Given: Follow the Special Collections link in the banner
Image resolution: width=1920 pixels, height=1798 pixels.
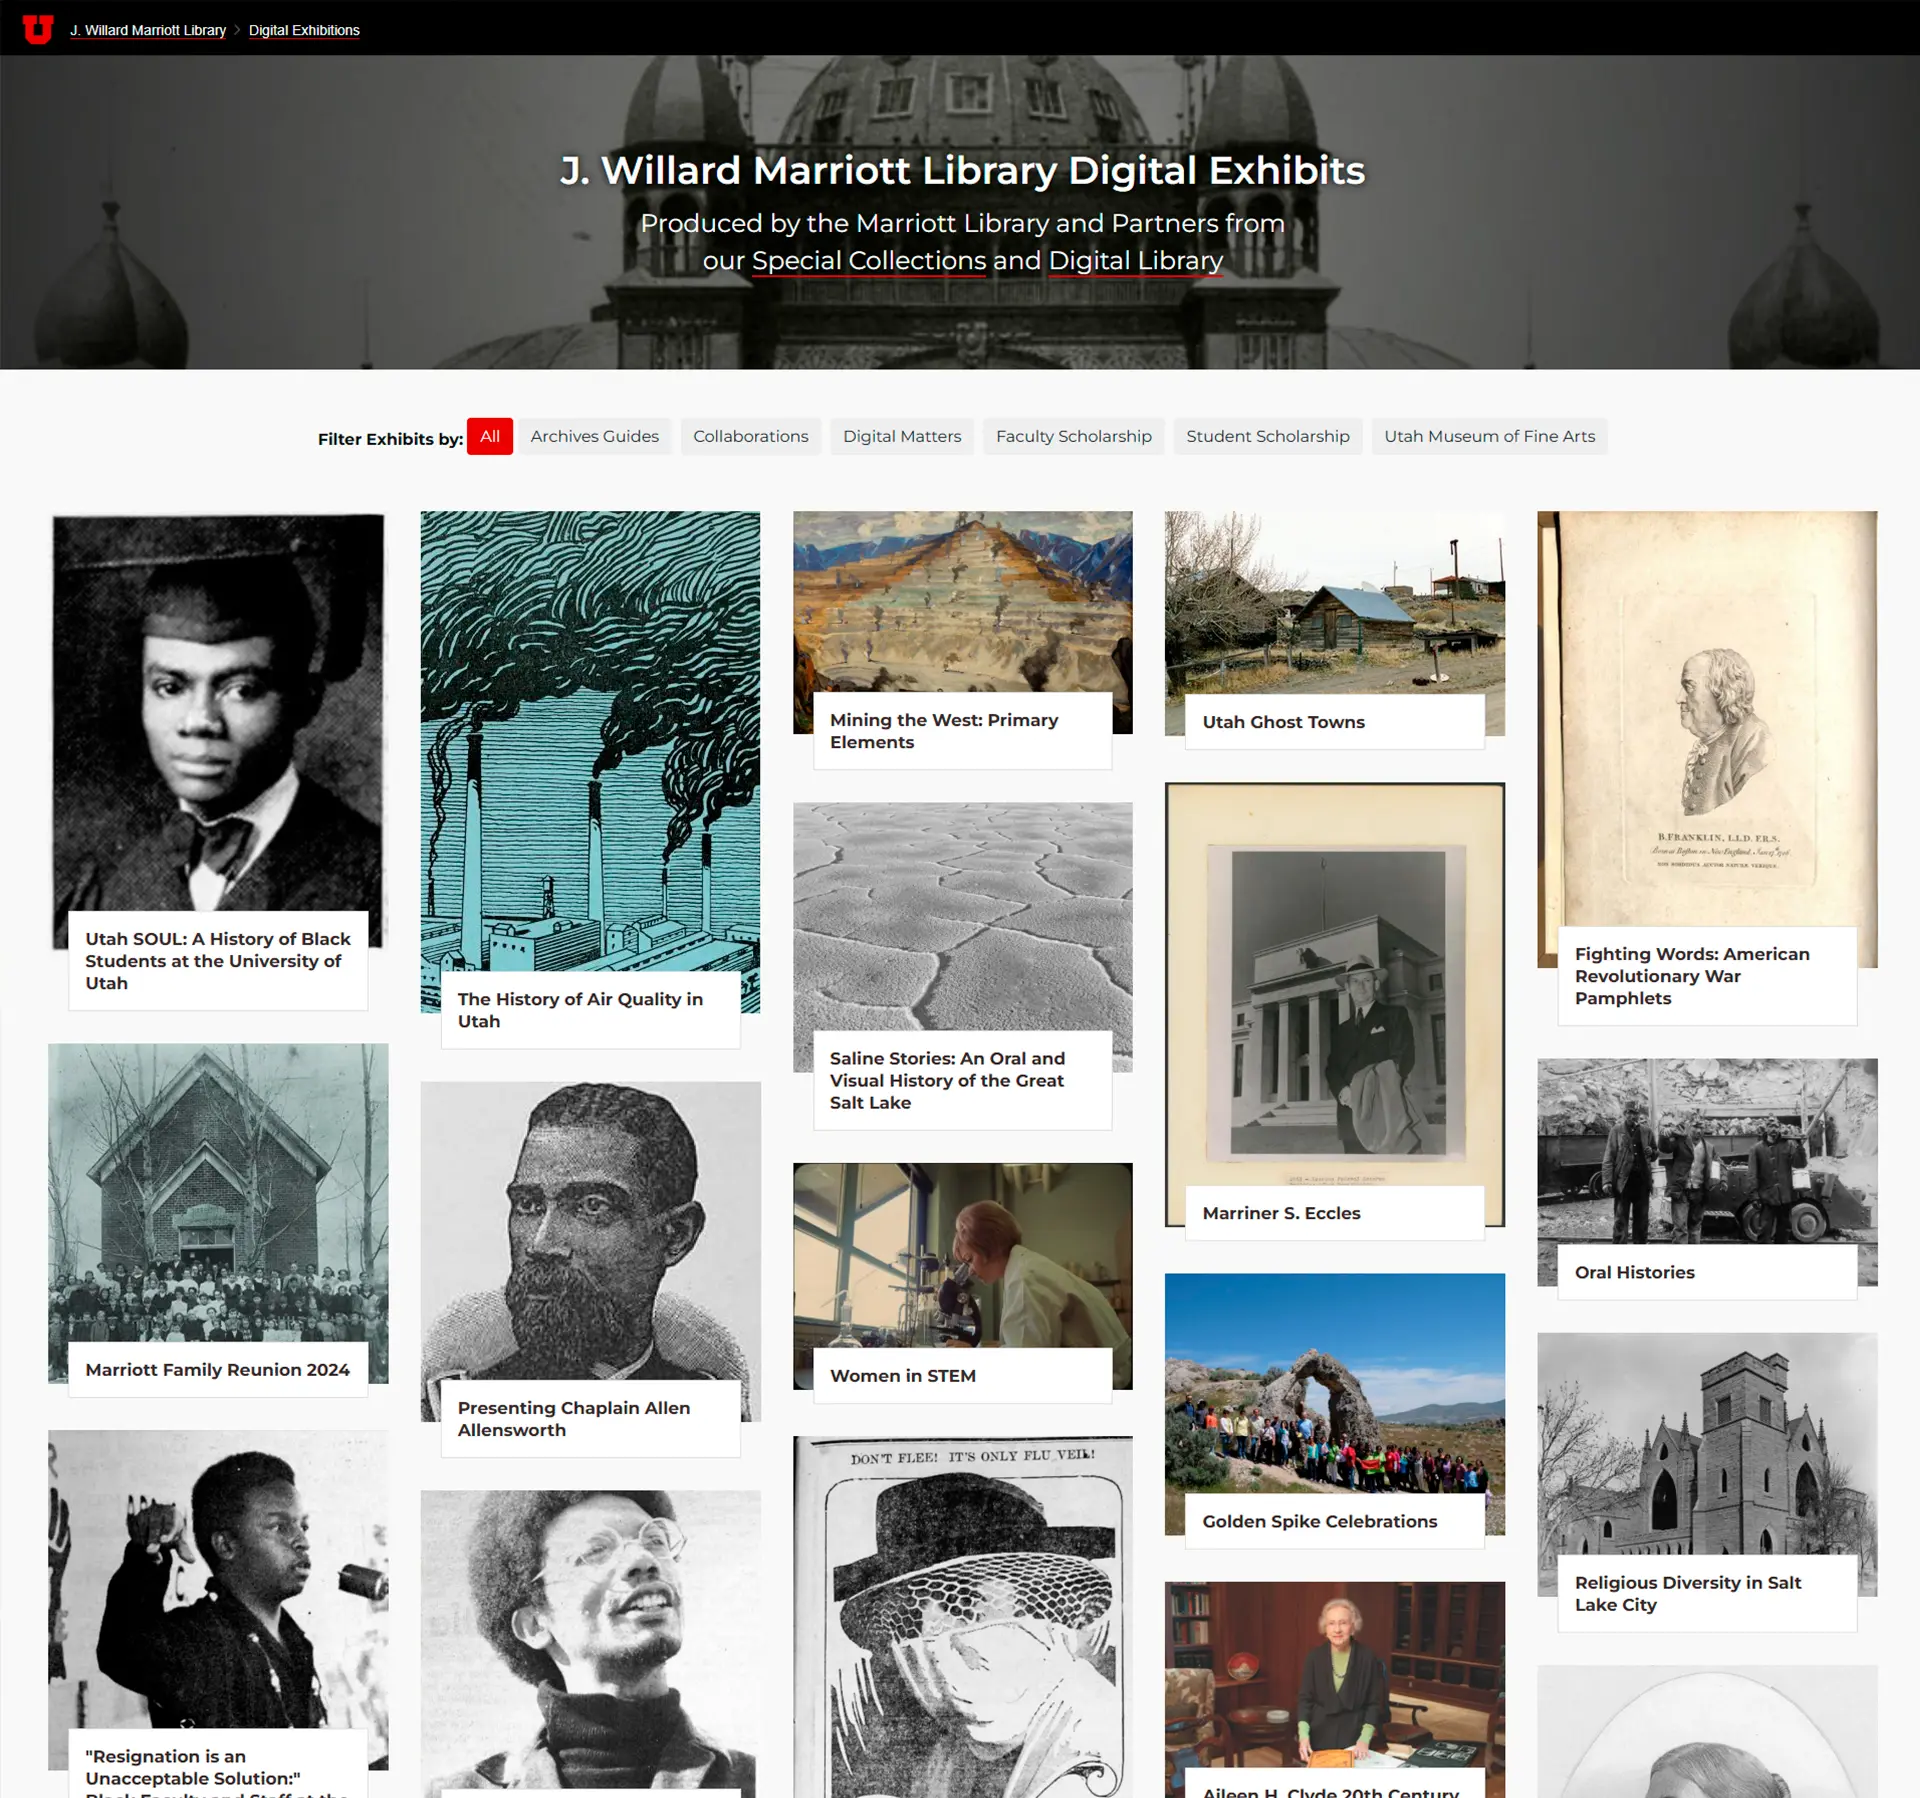Looking at the screenshot, I should tap(869, 261).
